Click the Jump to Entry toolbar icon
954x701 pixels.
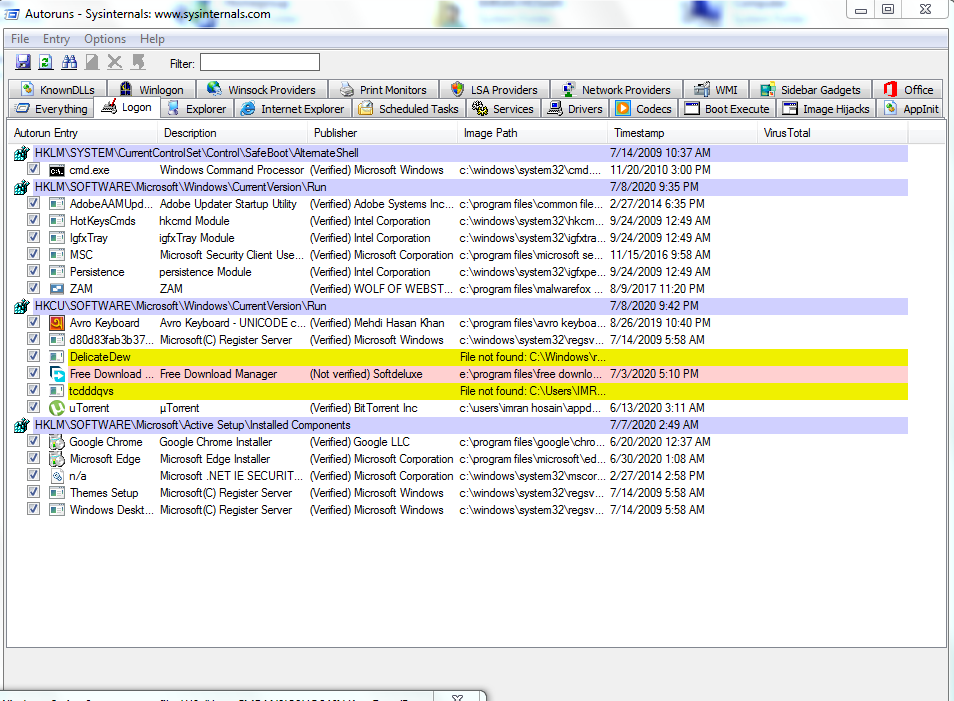(139, 62)
